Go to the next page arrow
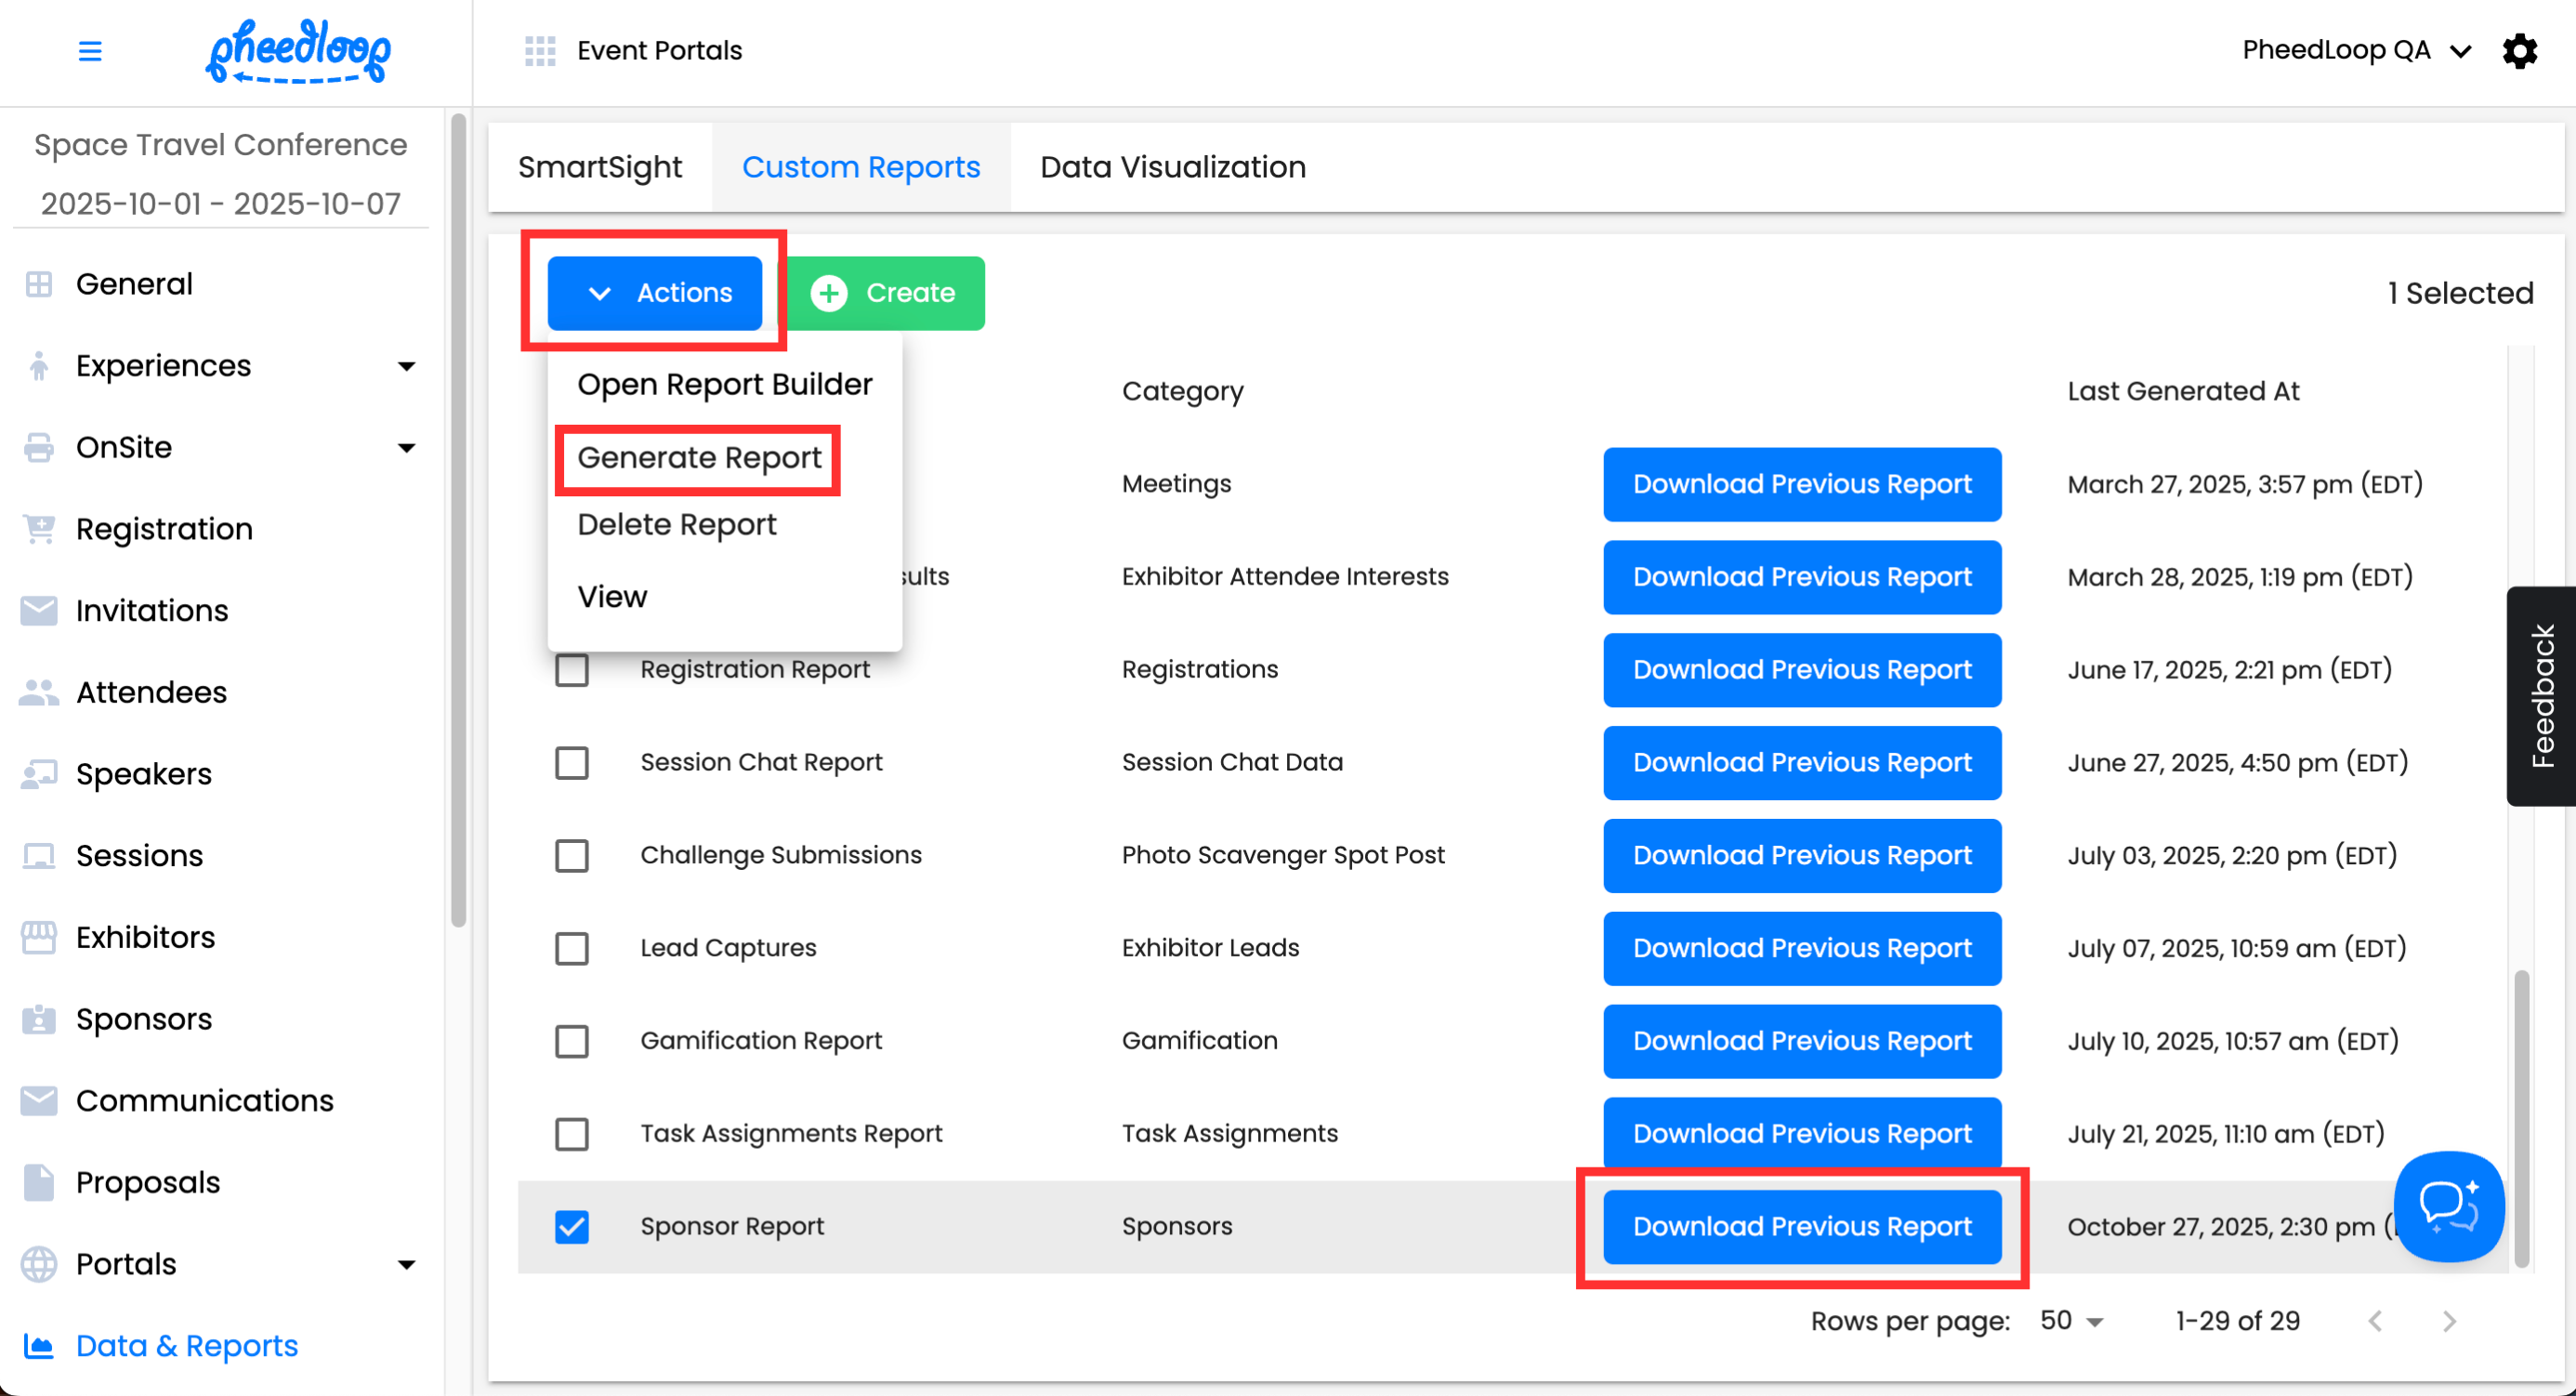The height and width of the screenshot is (1396, 2576). click(x=2449, y=1321)
